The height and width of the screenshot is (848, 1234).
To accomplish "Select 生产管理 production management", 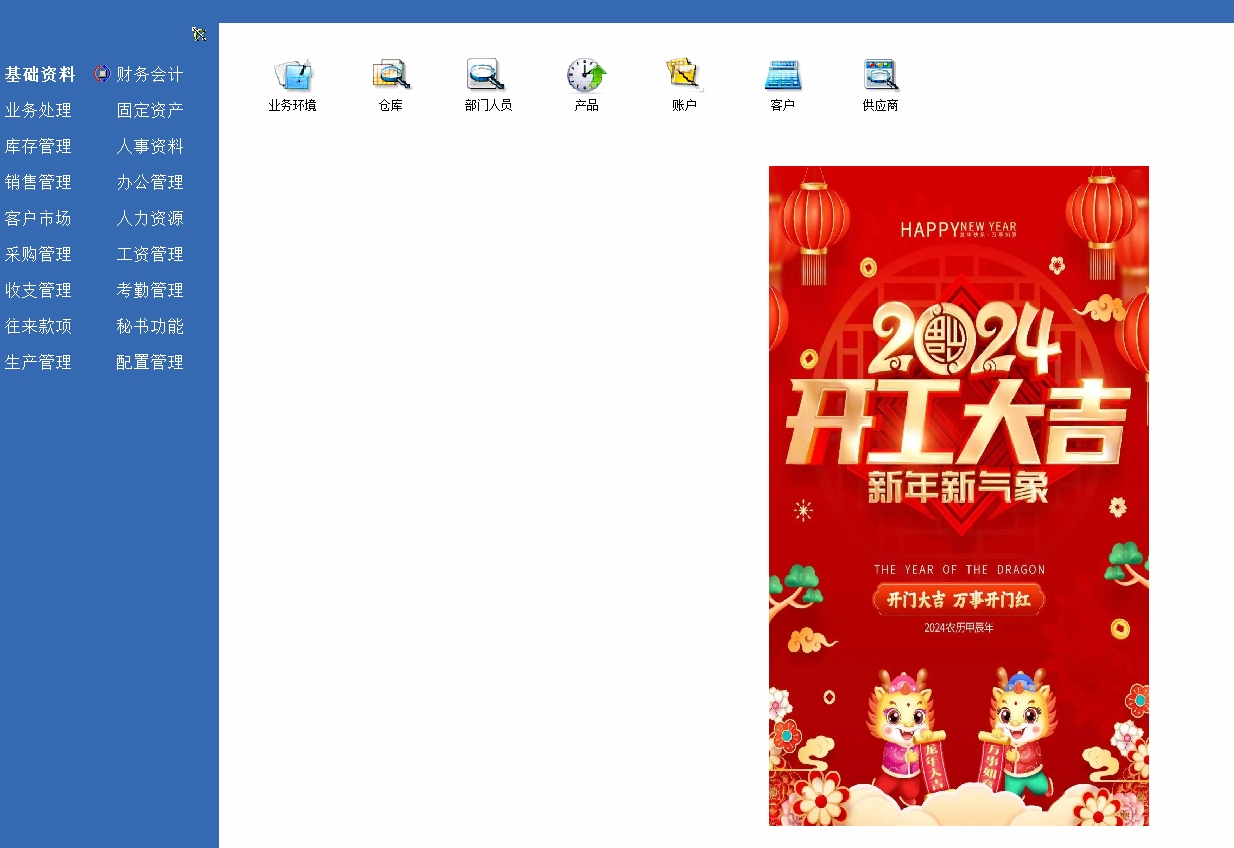I will pyautogui.click(x=38, y=363).
